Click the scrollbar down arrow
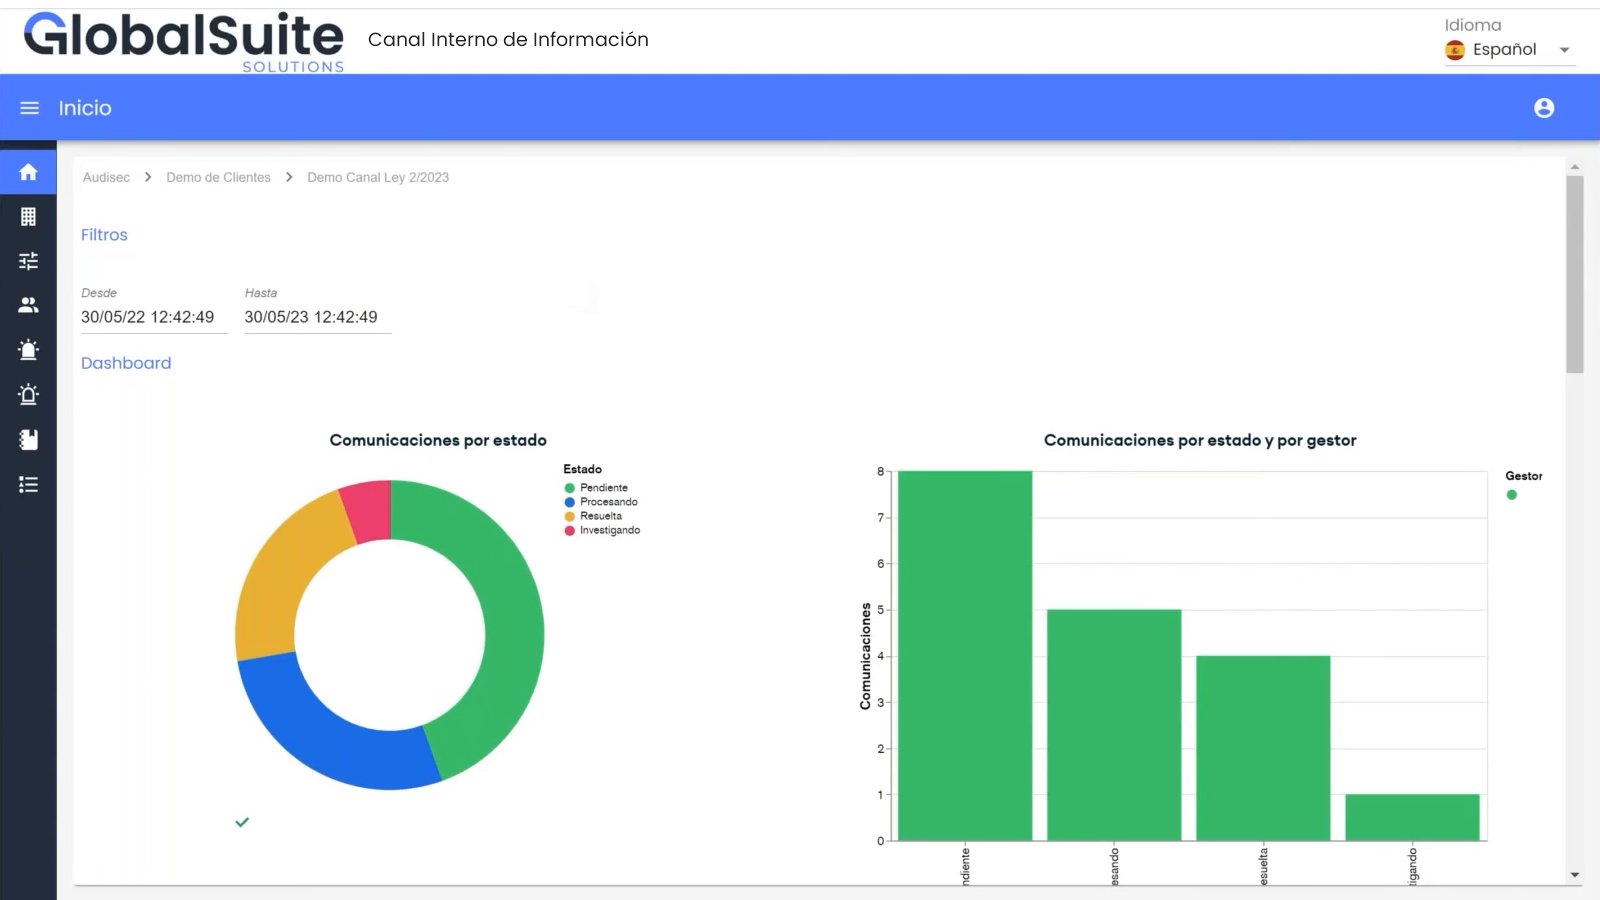The image size is (1600, 900). (x=1575, y=875)
